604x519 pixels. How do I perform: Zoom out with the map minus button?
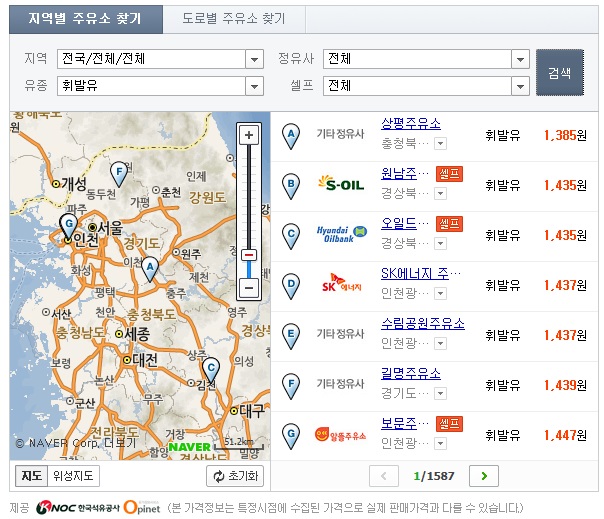(249, 287)
